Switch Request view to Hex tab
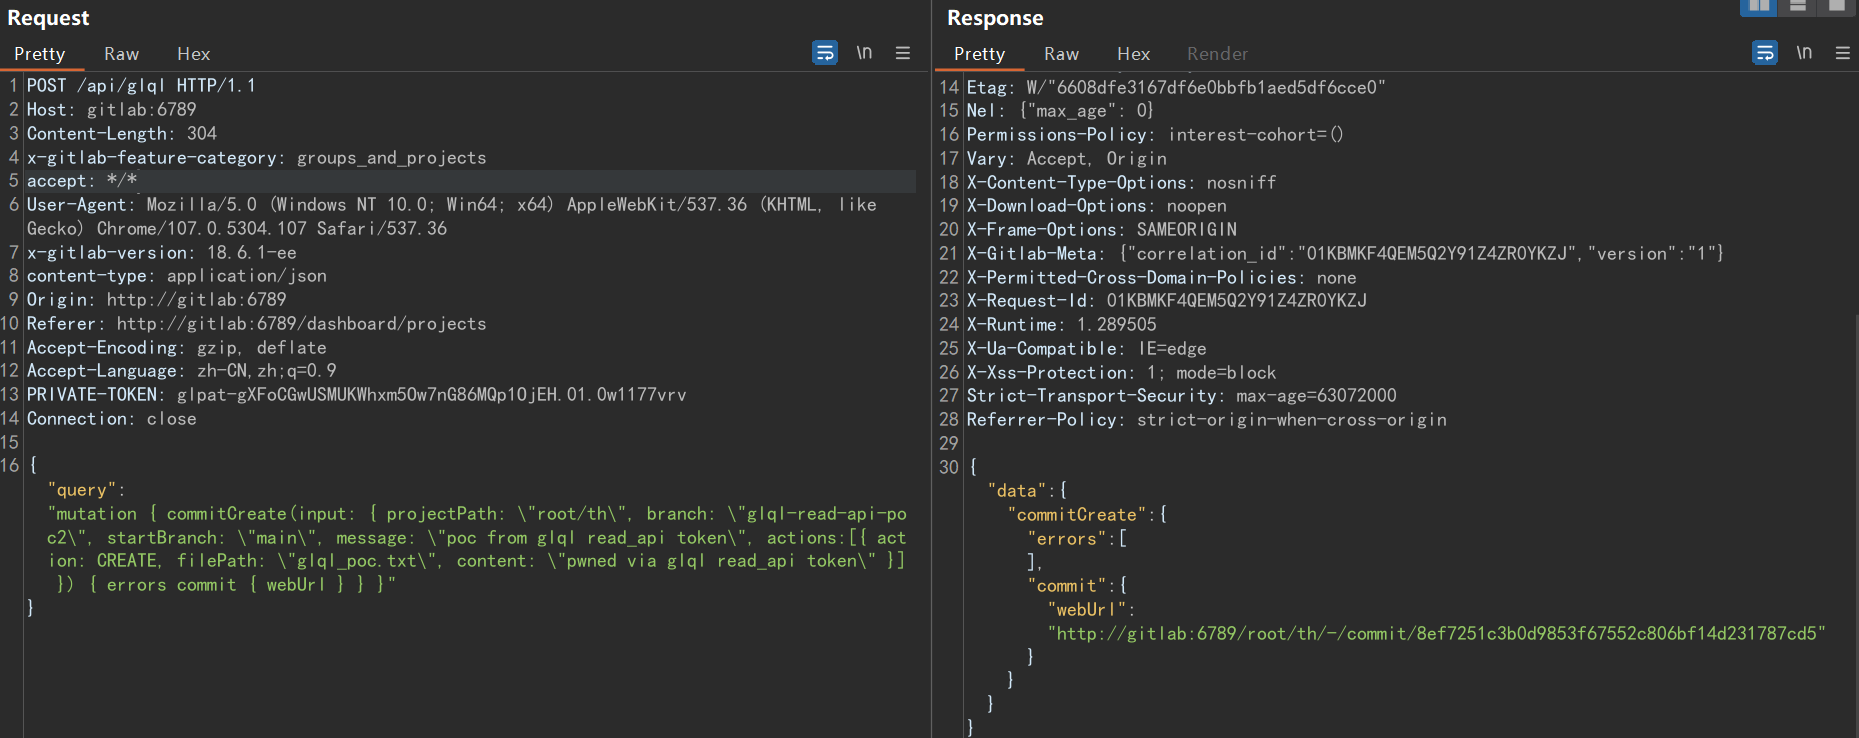1859x738 pixels. click(193, 54)
